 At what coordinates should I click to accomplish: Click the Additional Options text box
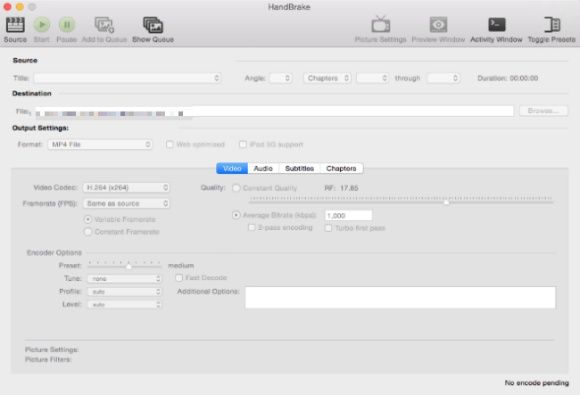click(x=400, y=297)
